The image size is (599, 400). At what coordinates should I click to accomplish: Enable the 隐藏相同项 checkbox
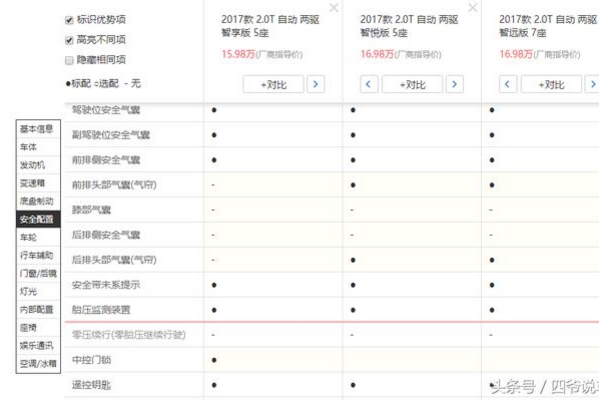tap(69, 60)
